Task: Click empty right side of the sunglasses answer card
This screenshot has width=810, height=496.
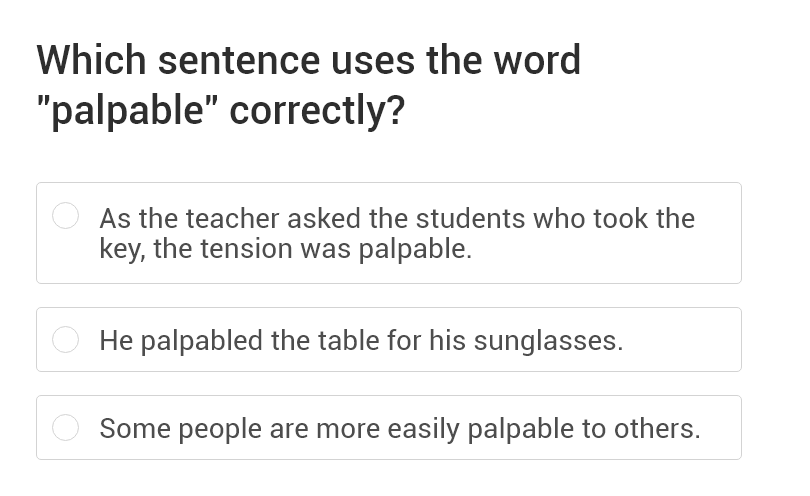Action: (x=690, y=340)
